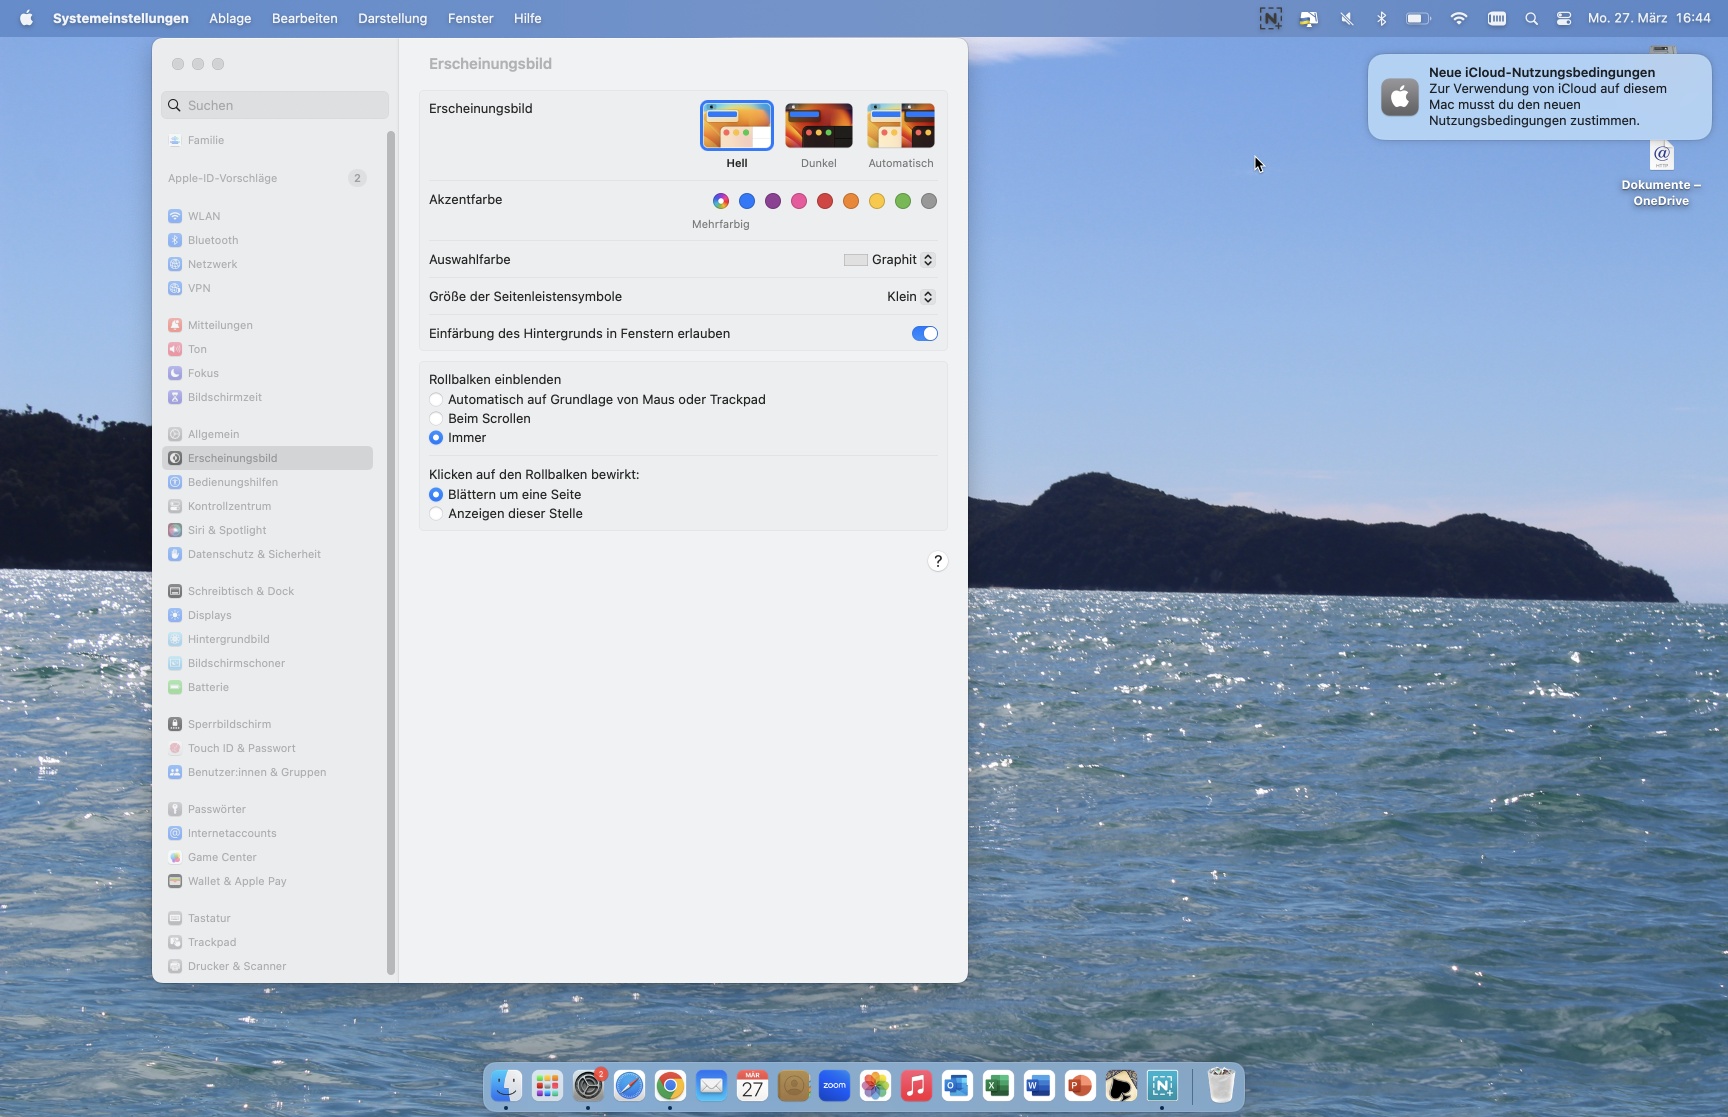Choose the purple accent color
The height and width of the screenshot is (1117, 1728).
773,201
